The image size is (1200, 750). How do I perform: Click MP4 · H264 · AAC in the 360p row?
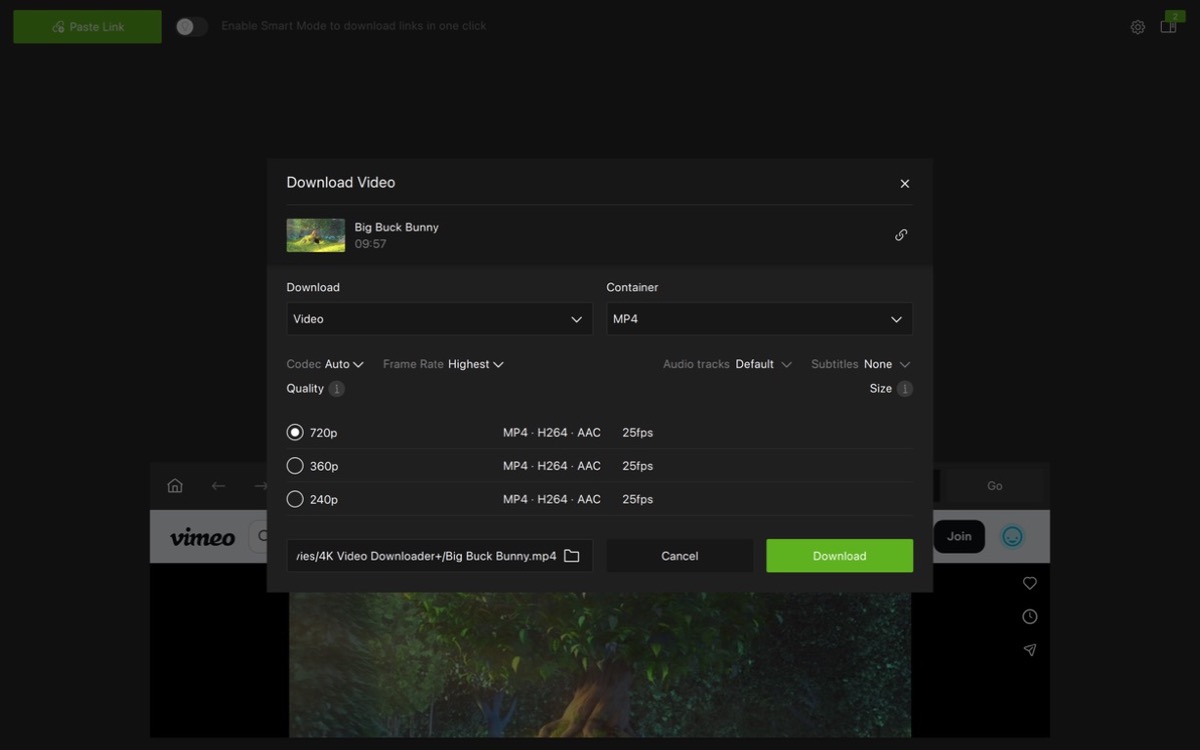(552, 466)
